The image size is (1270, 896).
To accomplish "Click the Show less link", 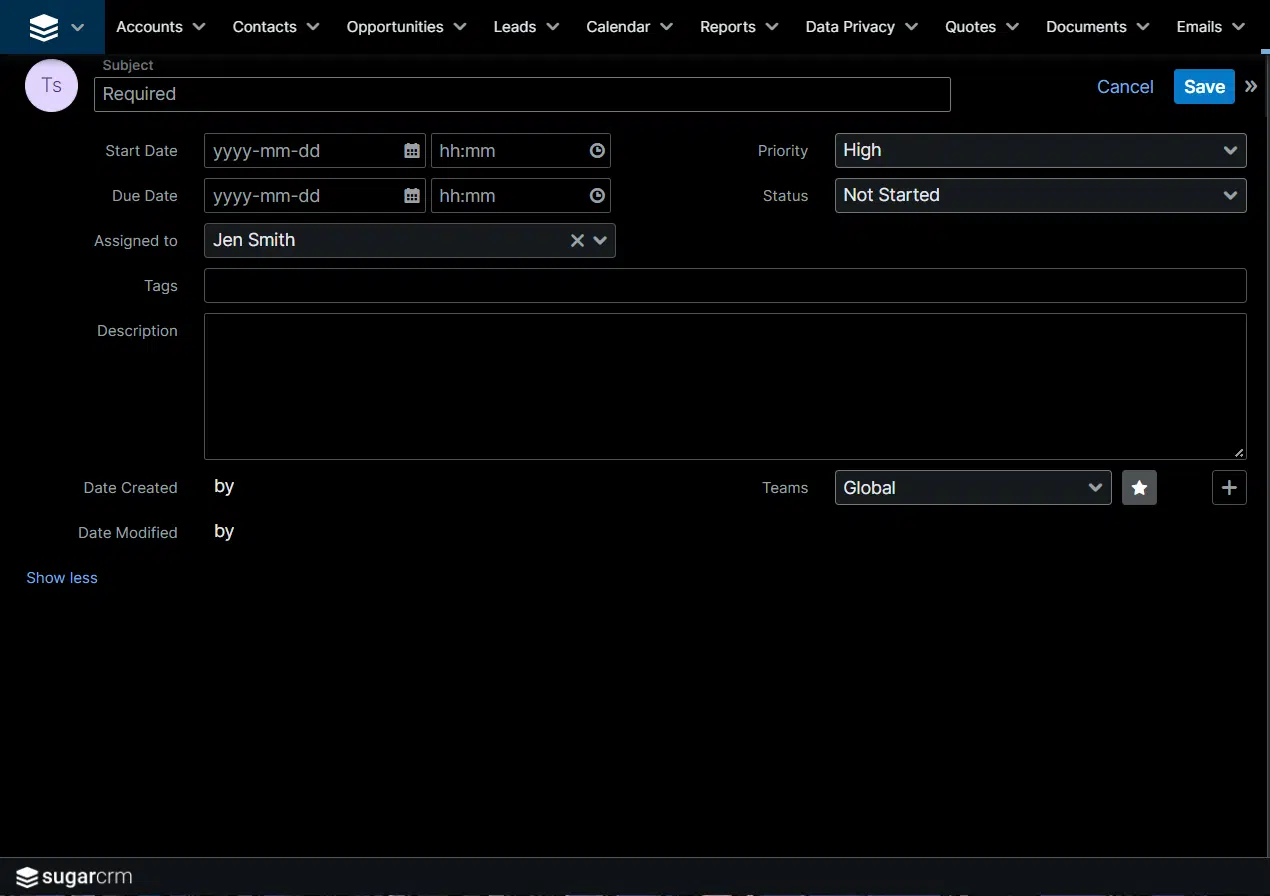I will (62, 578).
